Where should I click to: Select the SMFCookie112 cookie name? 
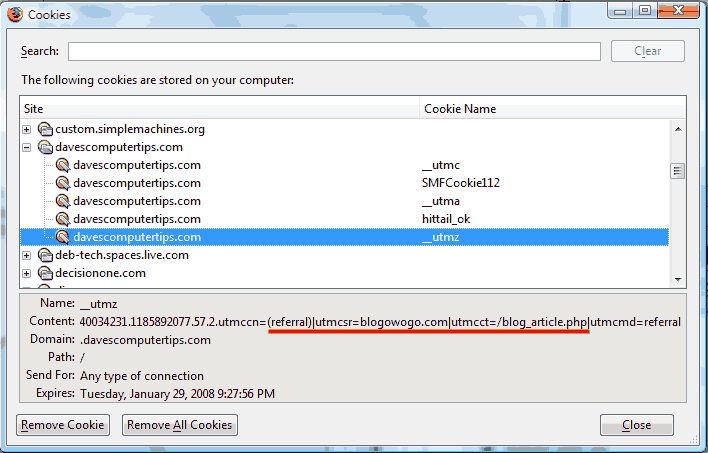click(x=461, y=183)
